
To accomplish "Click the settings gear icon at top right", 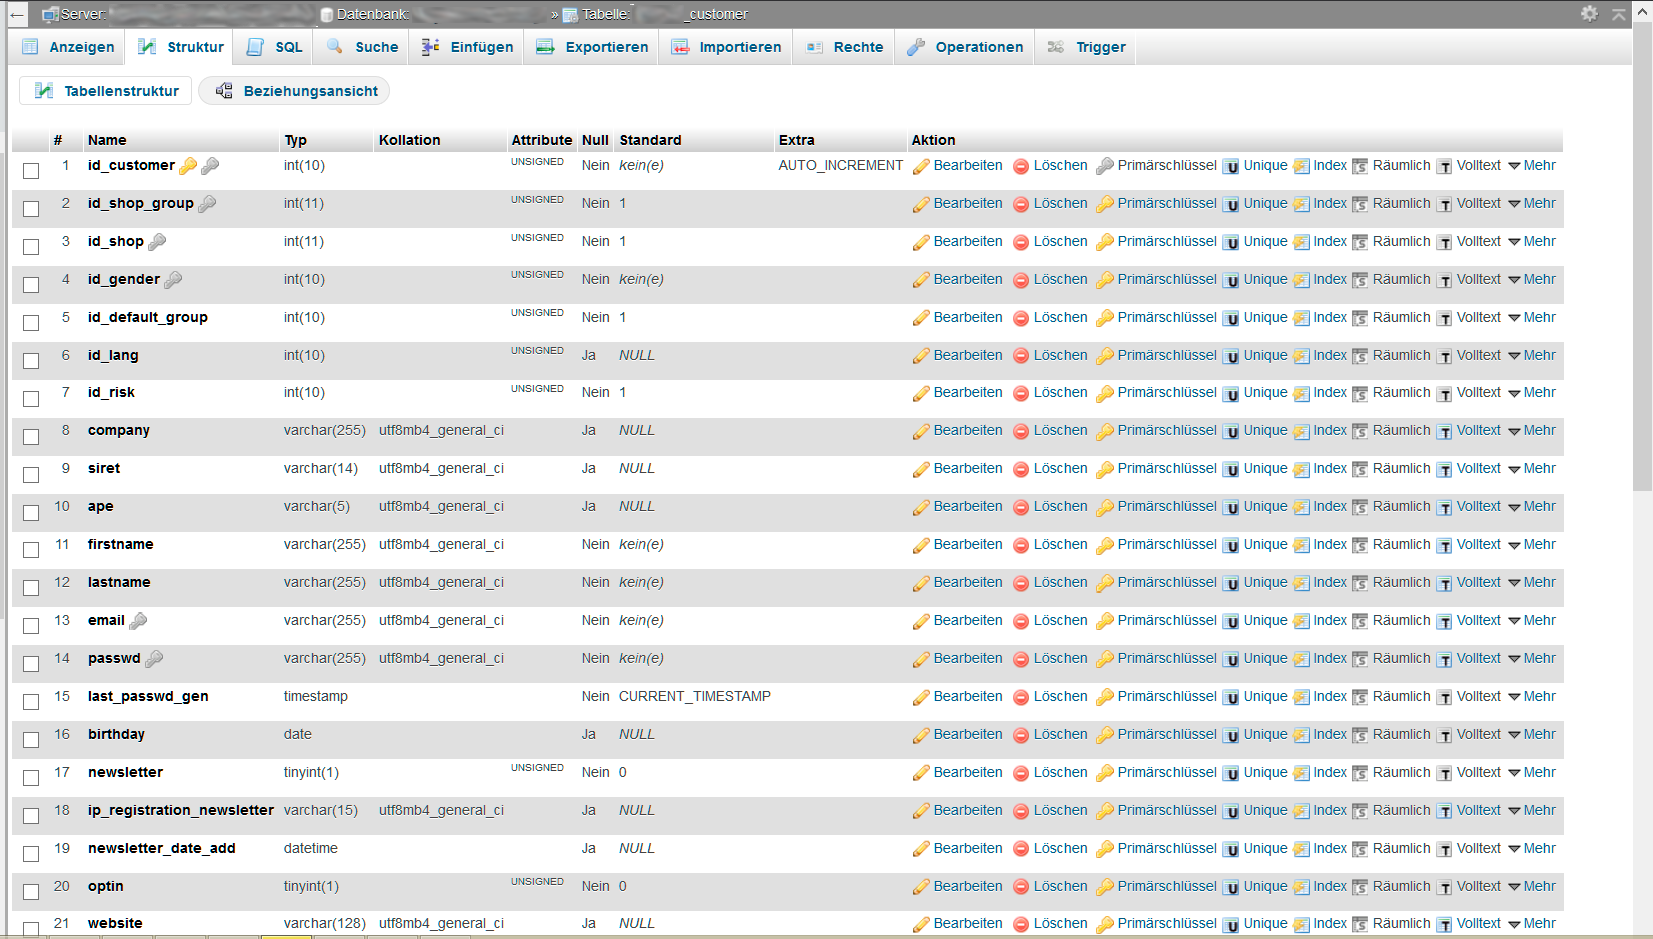I will click(1589, 13).
